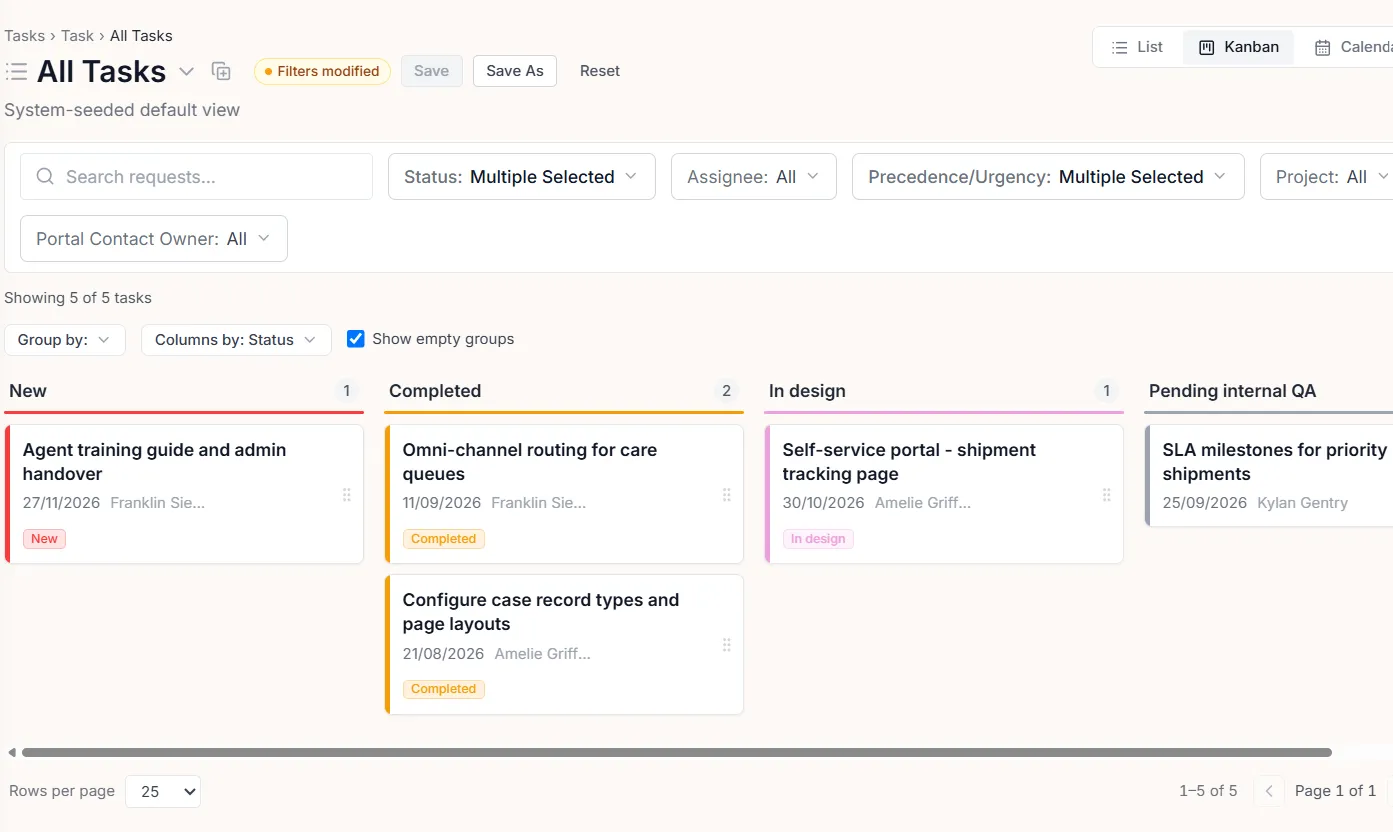Image resolution: width=1393 pixels, height=832 pixels.
Task: Open Portal Contact Owner dropdown
Action: tap(154, 239)
